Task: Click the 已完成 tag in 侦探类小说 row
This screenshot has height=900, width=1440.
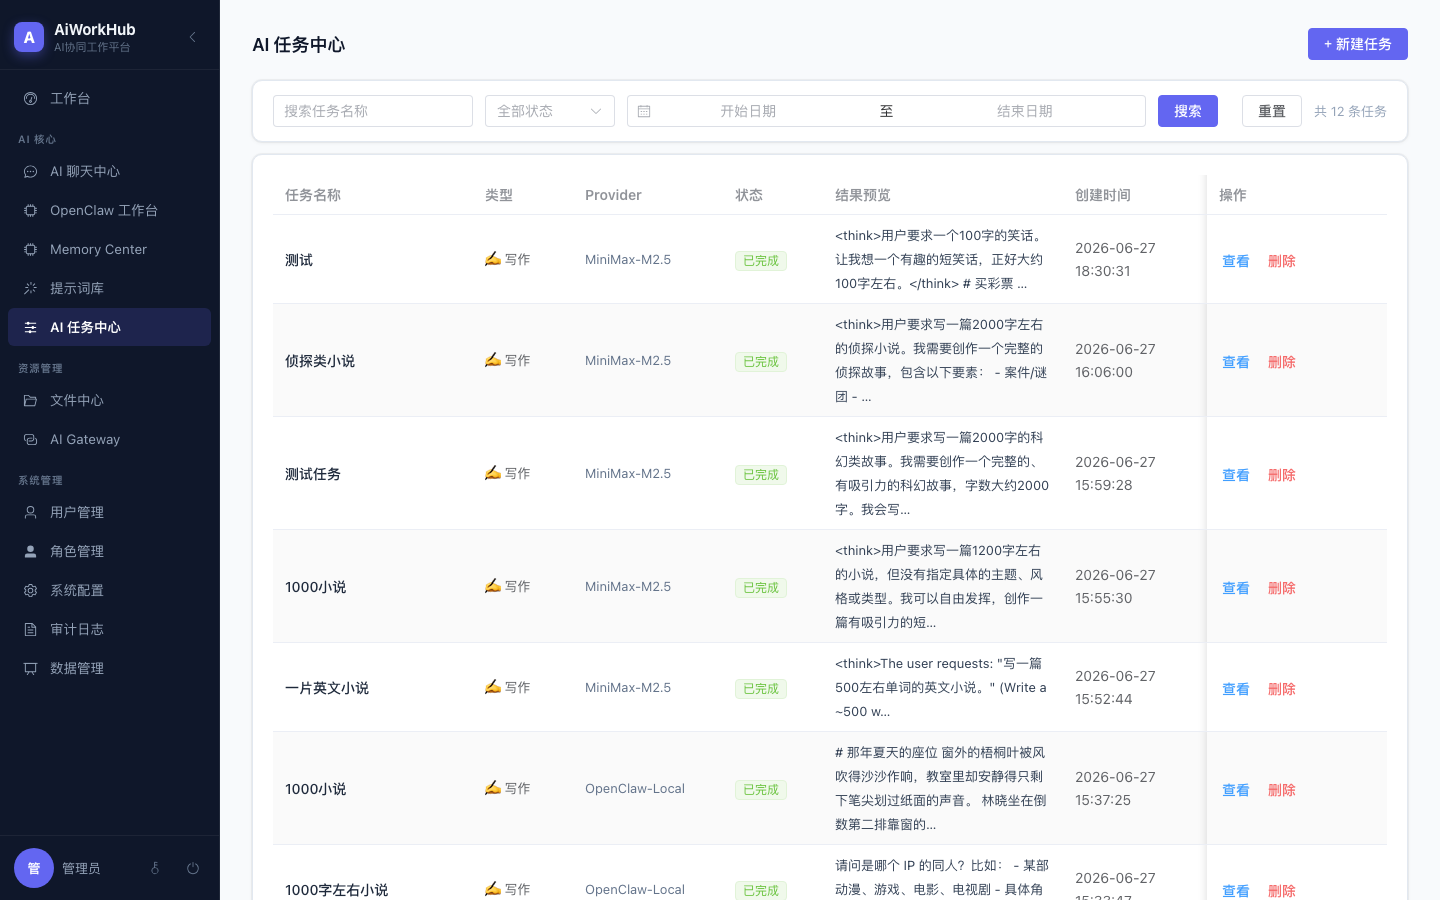Action: [761, 362]
